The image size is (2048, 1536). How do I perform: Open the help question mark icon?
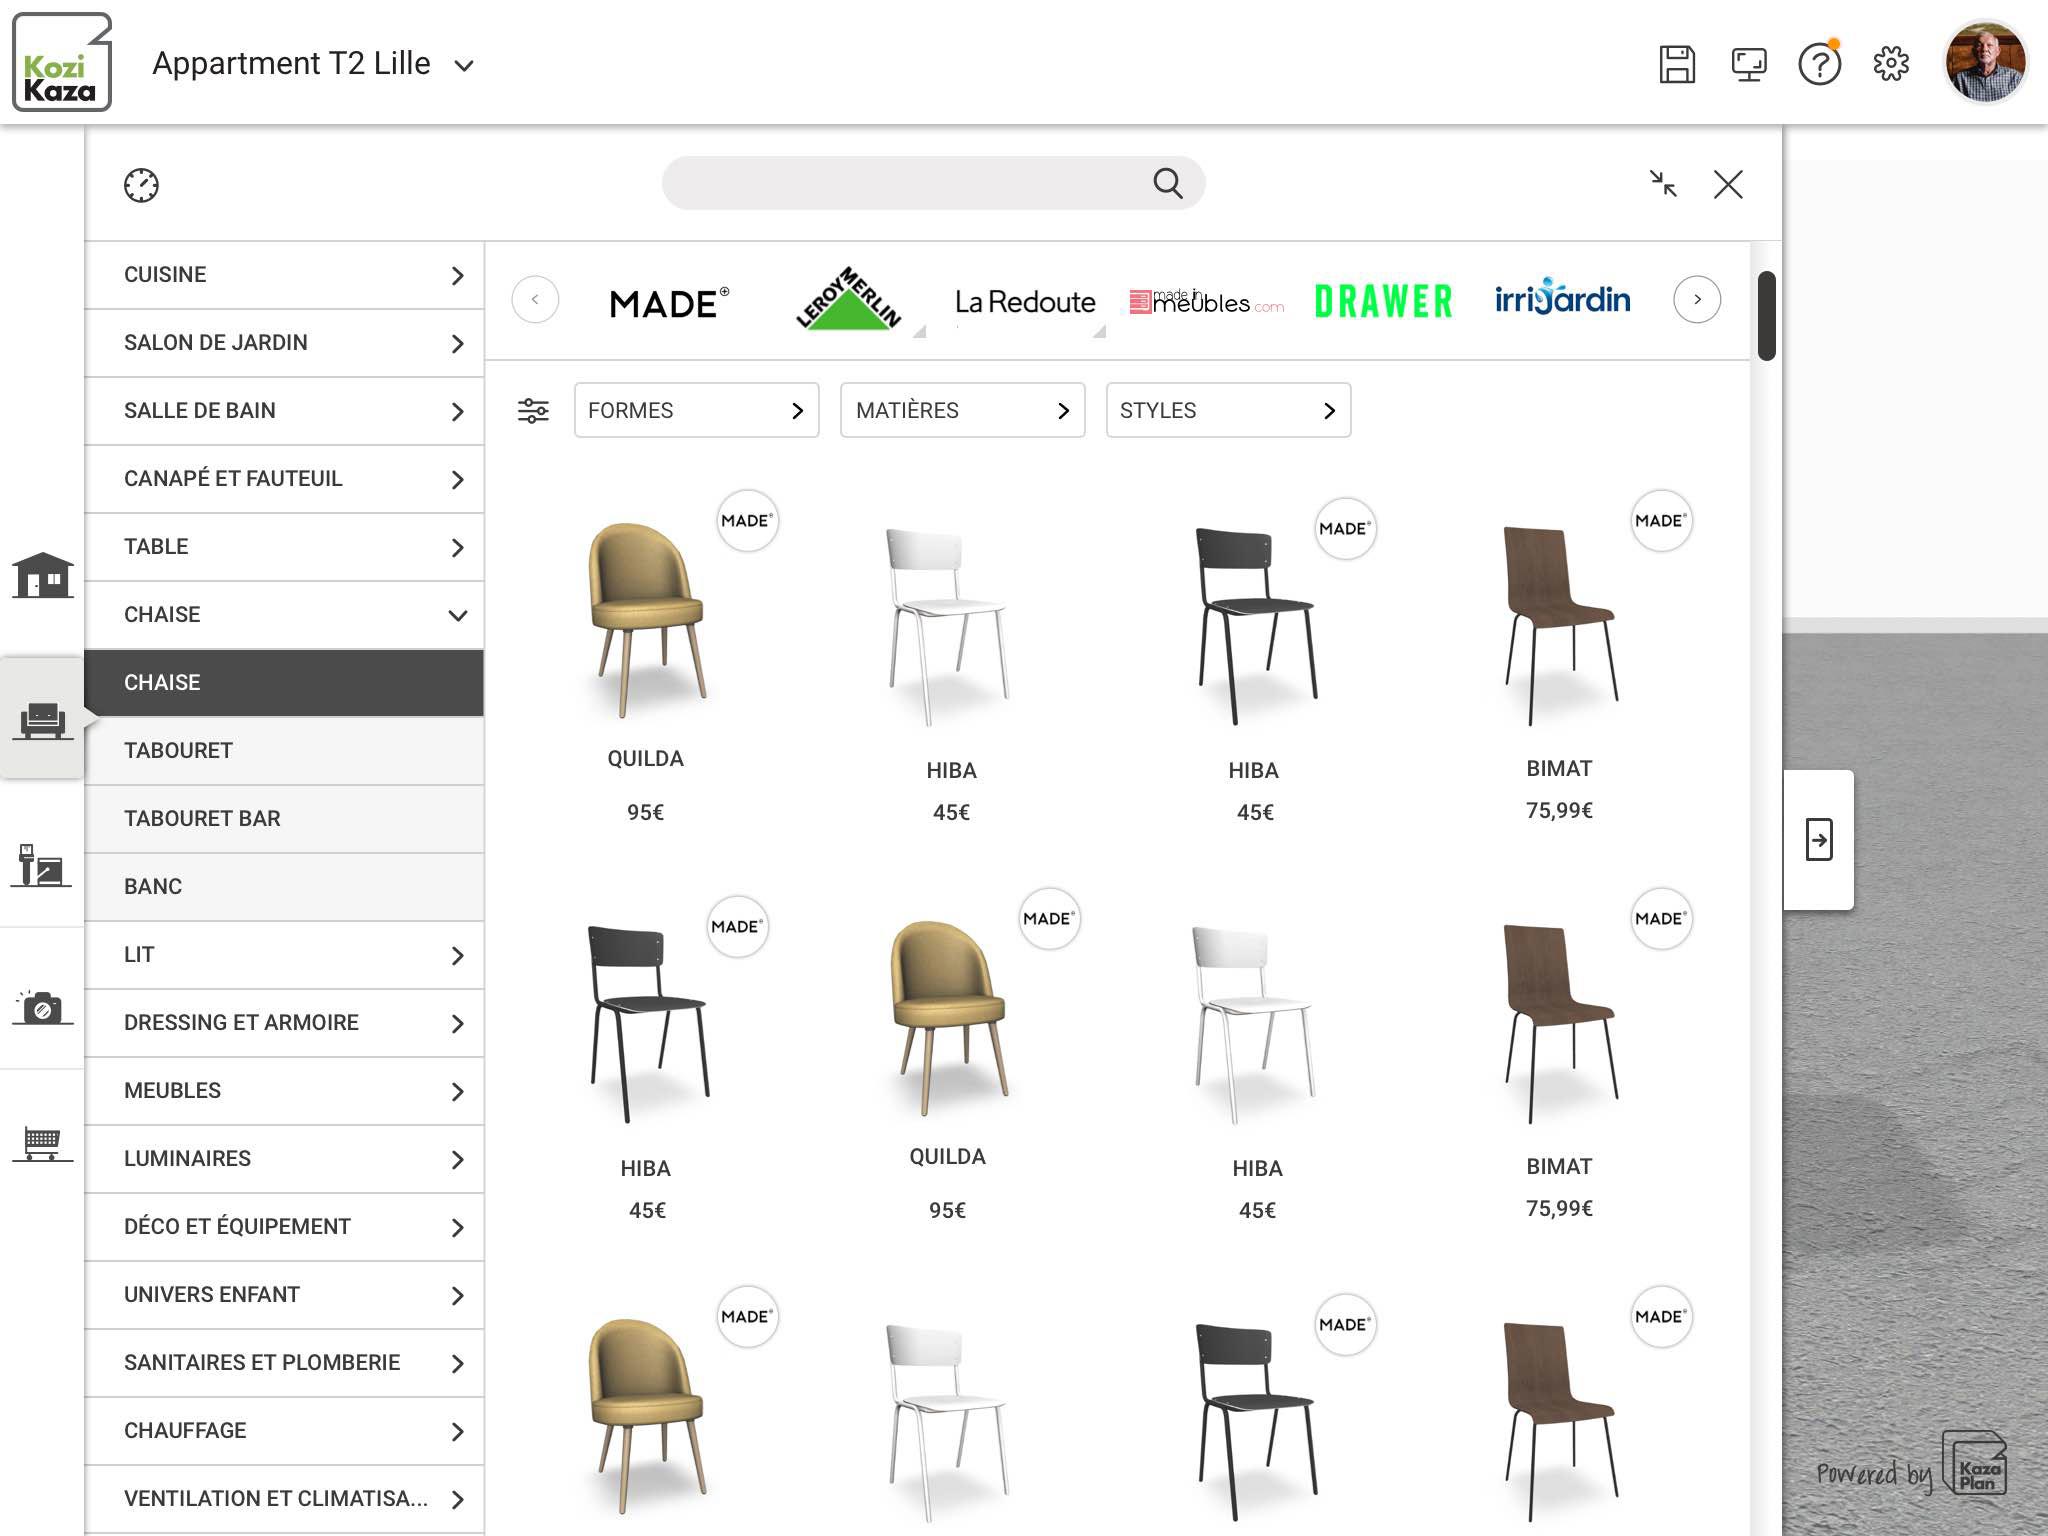click(x=1819, y=64)
